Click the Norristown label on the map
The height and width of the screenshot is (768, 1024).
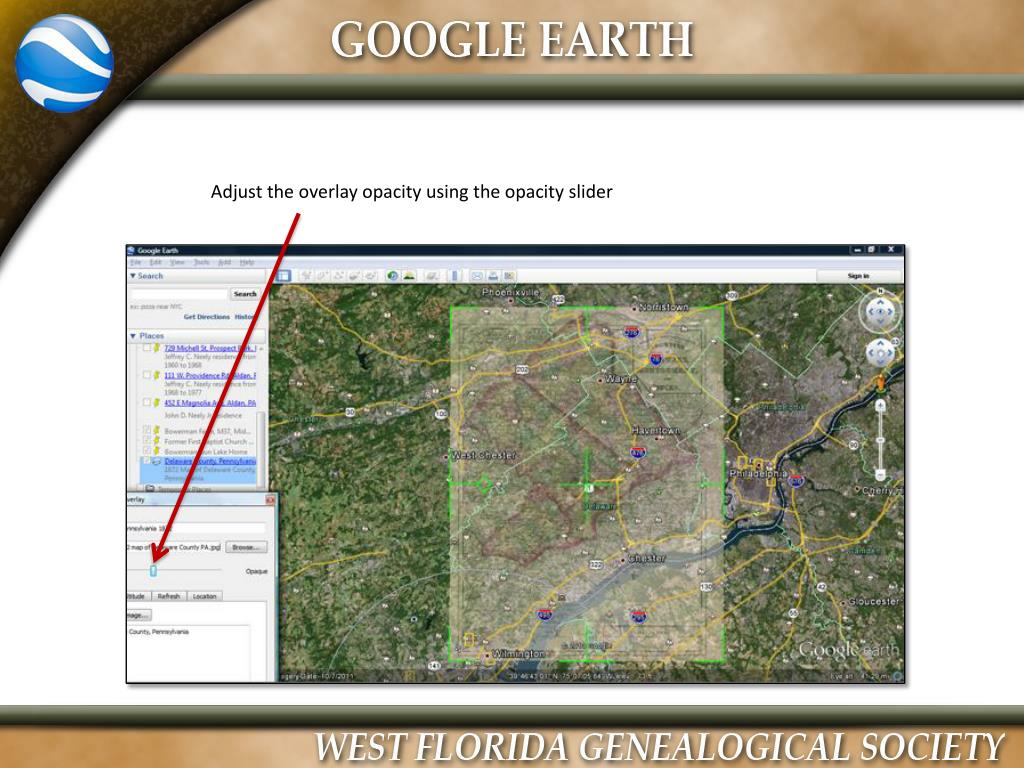pos(663,307)
